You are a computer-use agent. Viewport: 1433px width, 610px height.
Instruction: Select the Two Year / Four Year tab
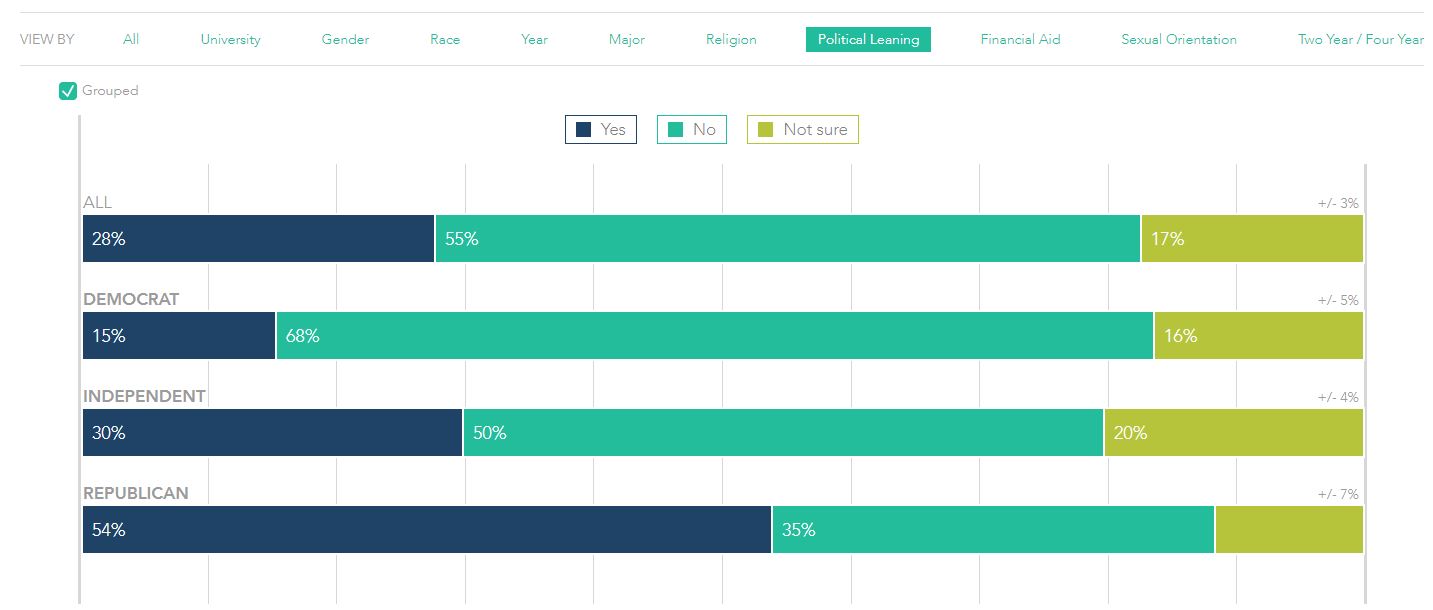click(1360, 40)
